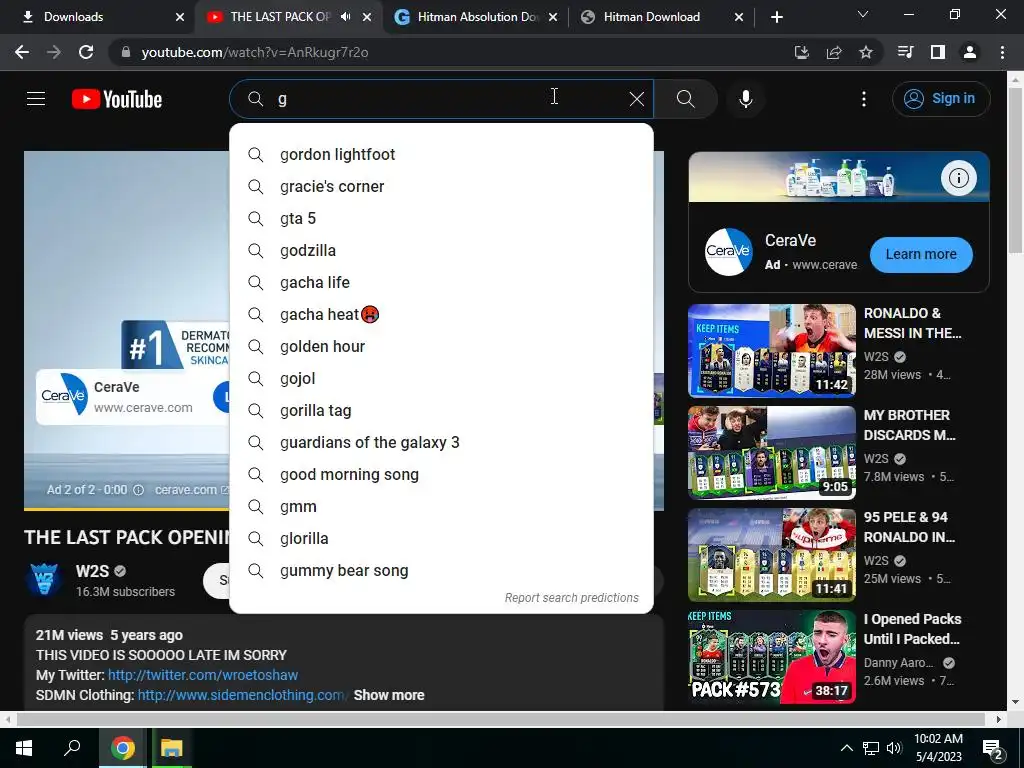Image resolution: width=1024 pixels, height=768 pixels.
Task: Open Chrome profile icon
Action: point(970,52)
